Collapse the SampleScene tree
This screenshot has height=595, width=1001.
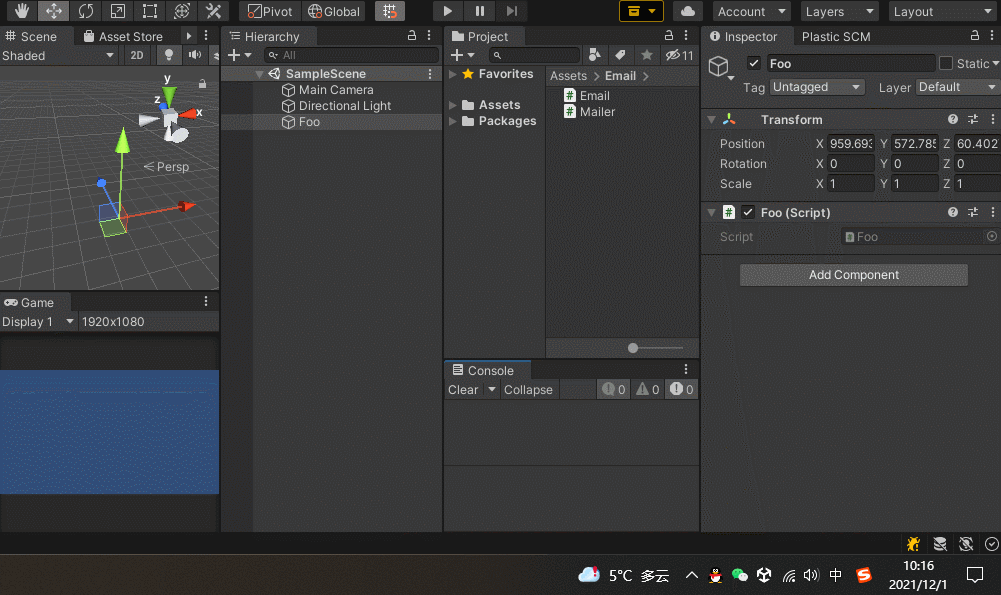pyautogui.click(x=259, y=74)
